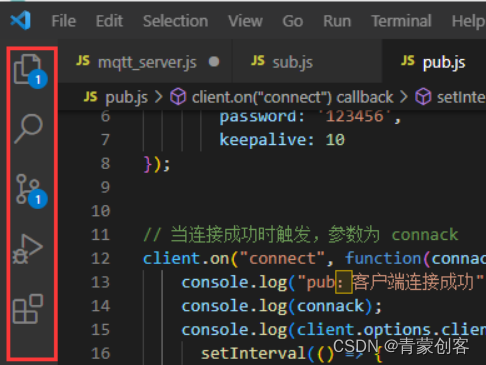Screen dimensions: 486x365
Task: Open the Run and Debug view
Action: click(28, 249)
